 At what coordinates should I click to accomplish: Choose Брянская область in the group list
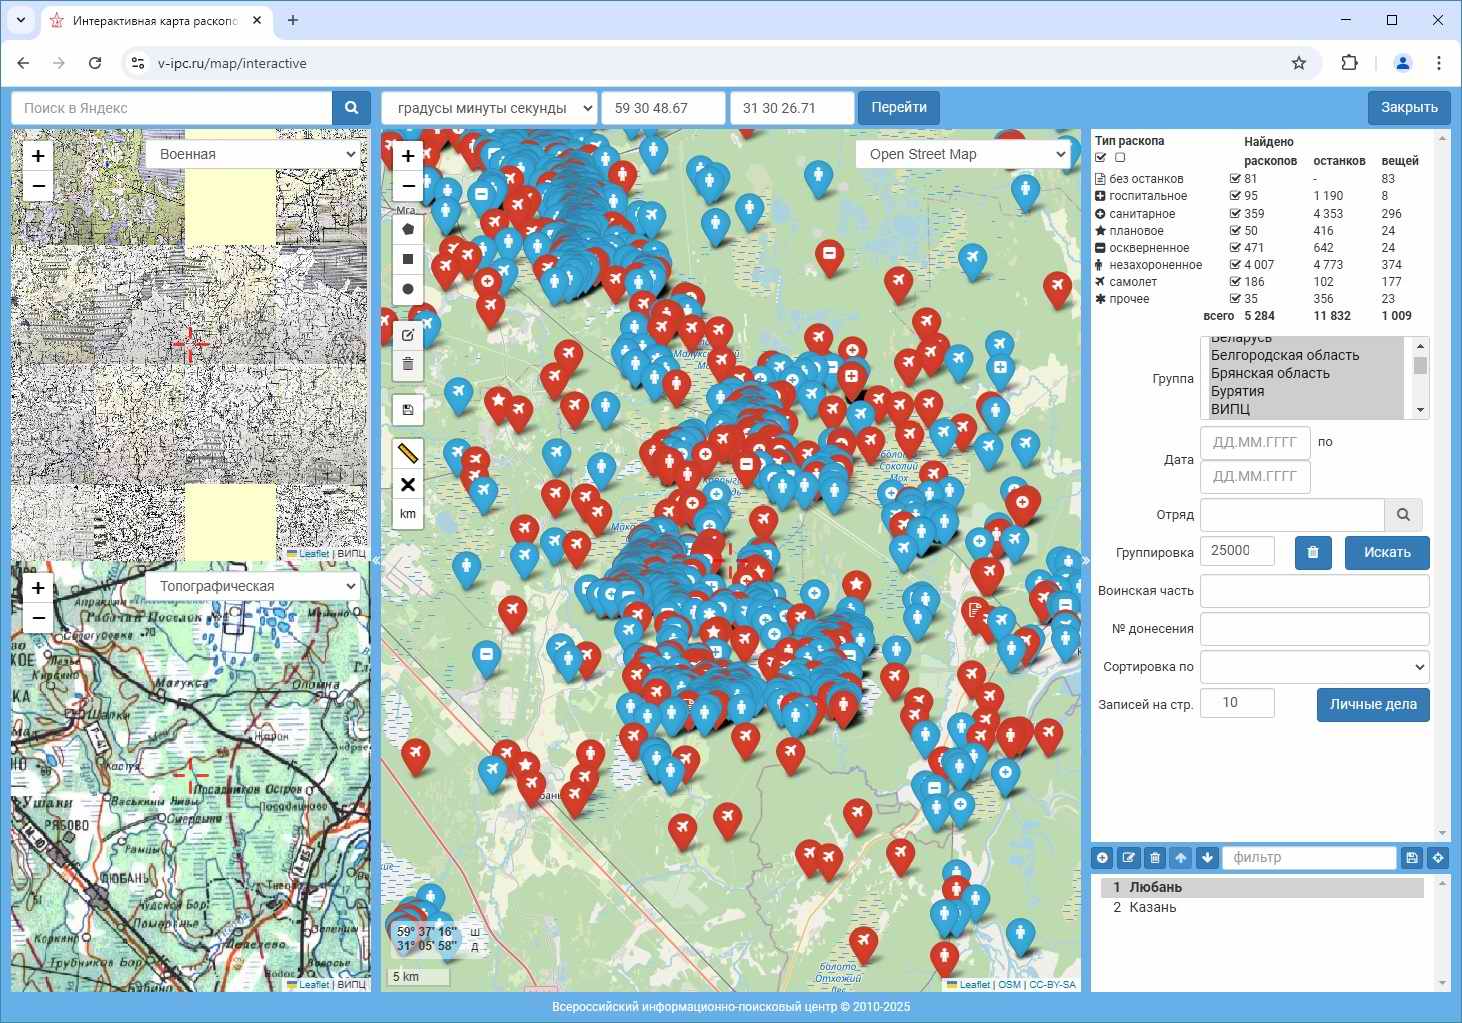pos(1270,373)
